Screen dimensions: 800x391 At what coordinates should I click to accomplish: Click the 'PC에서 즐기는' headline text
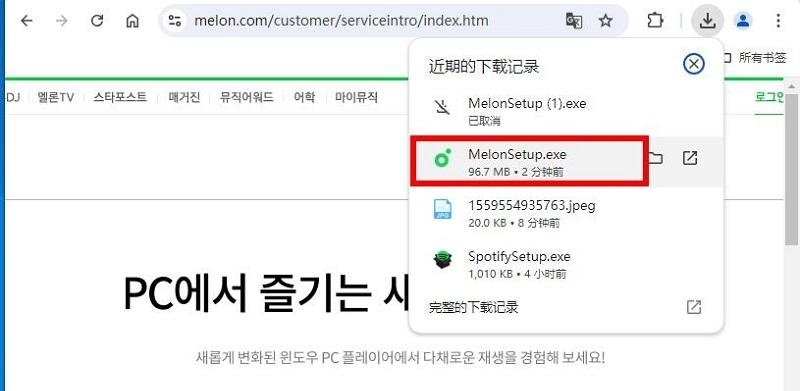[x=247, y=294]
